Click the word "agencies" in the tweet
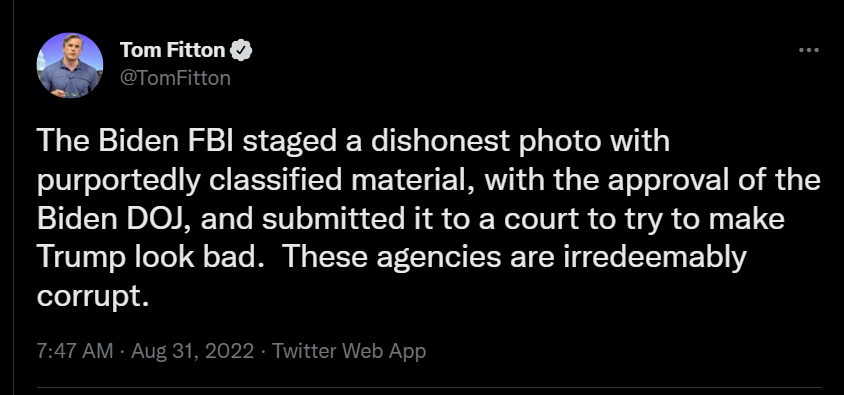844x395 pixels. (x=439, y=259)
